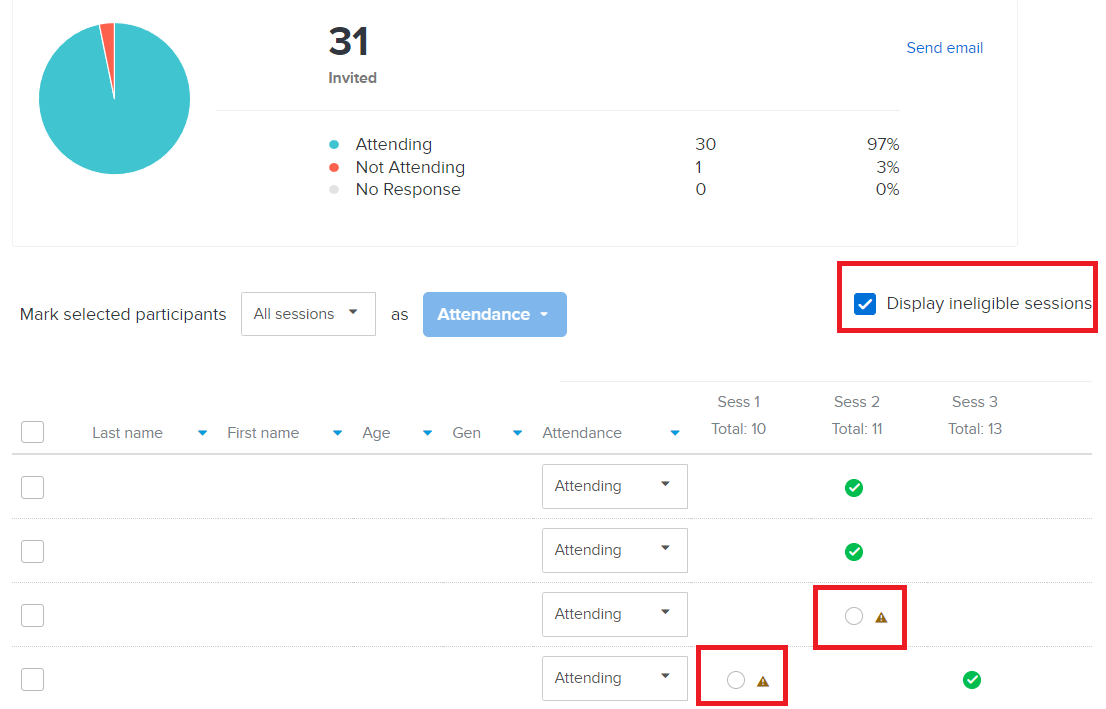Click Total: 10 under Sess 1
The height and width of the screenshot is (709, 1106).
point(739,429)
